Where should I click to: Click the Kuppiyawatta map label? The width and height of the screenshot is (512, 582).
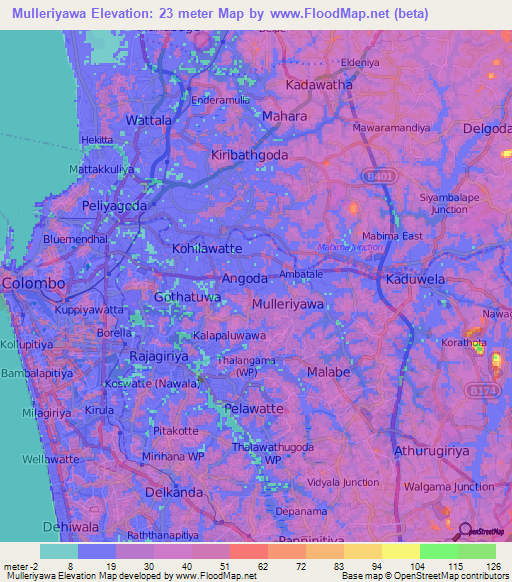[x=89, y=310]
